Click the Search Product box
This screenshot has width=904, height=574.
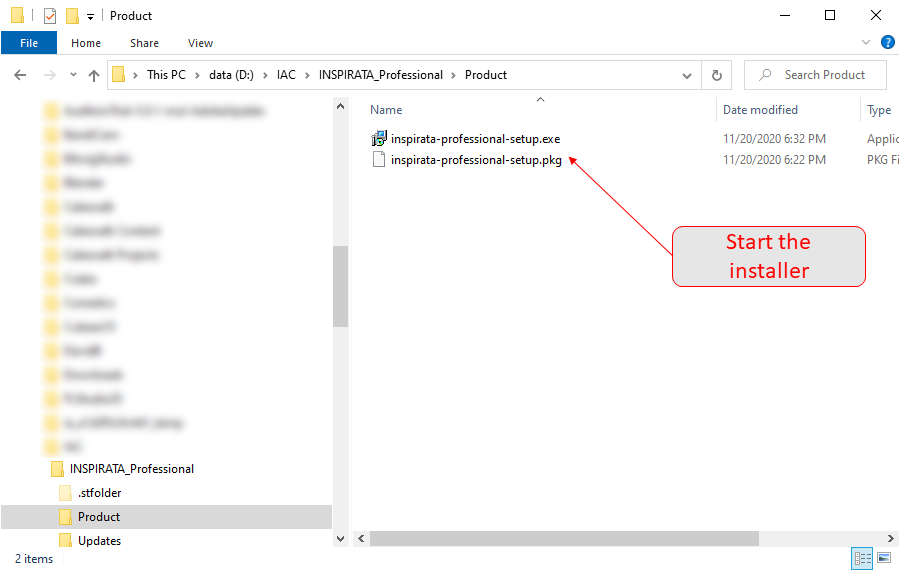(815, 75)
